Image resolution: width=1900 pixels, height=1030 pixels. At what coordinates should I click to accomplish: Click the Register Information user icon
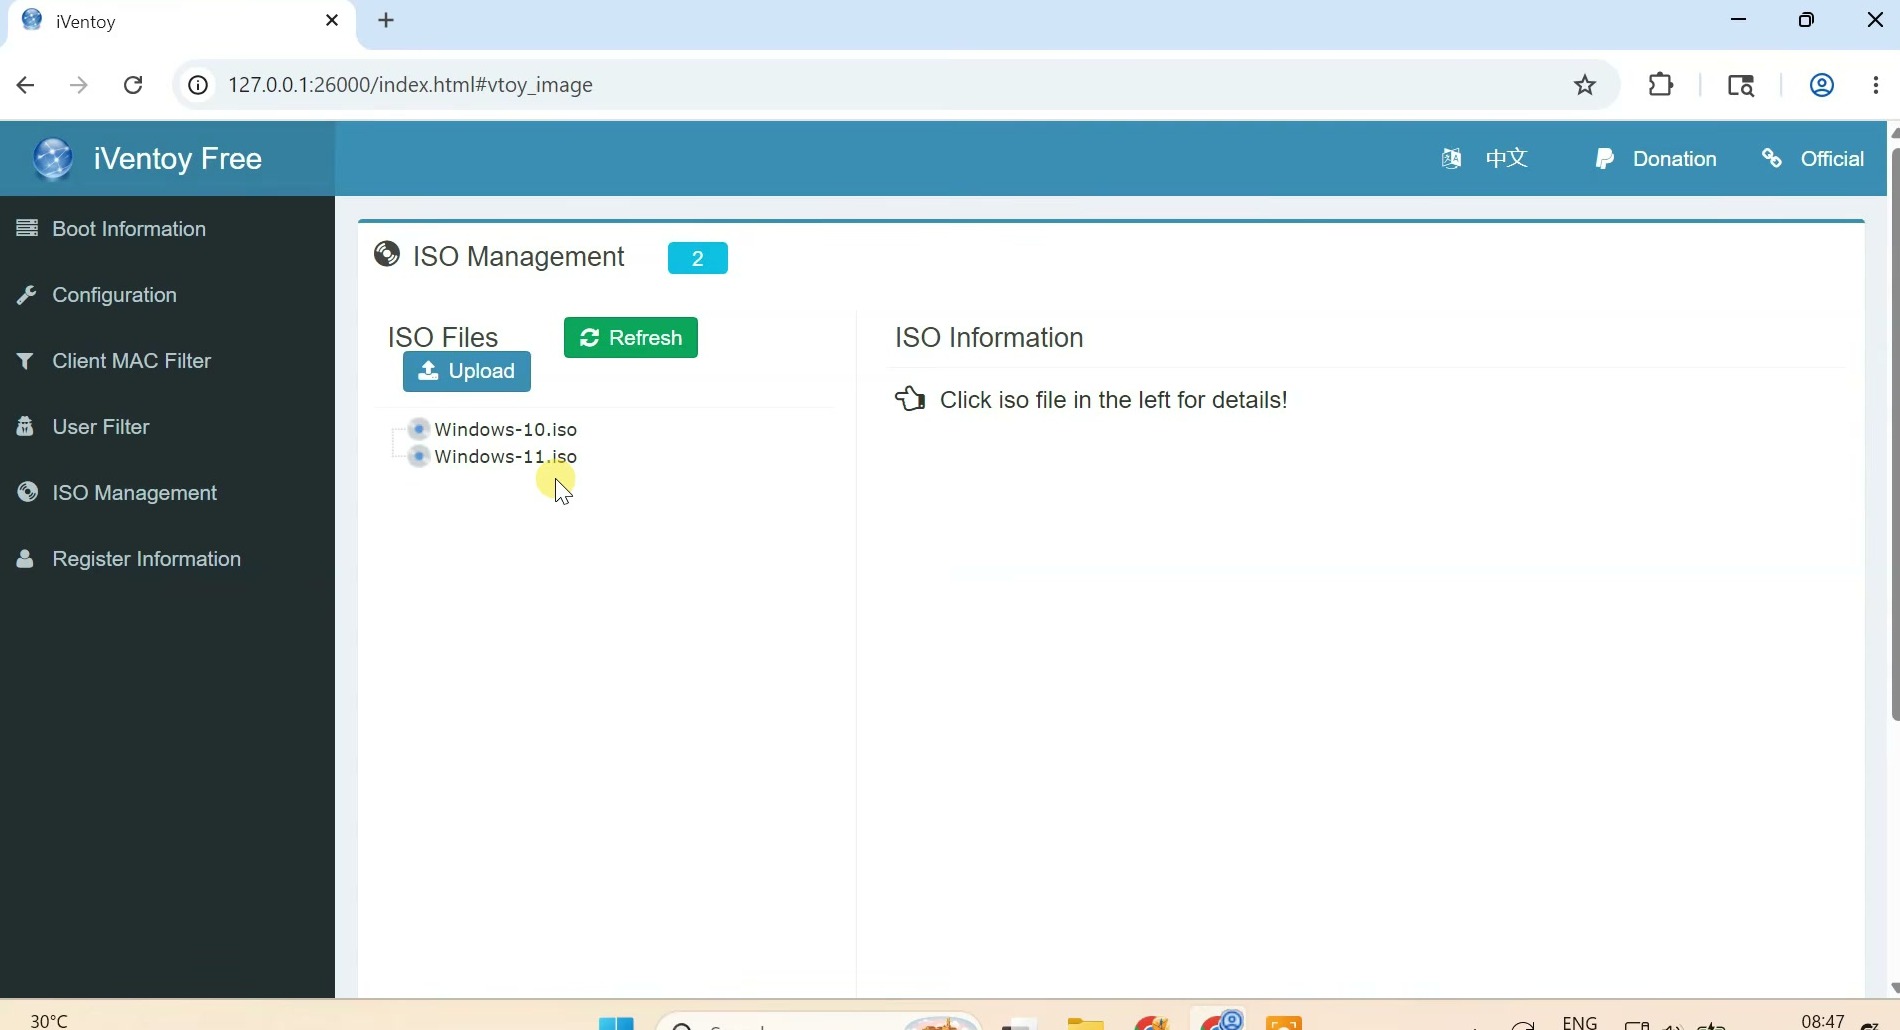click(26, 559)
